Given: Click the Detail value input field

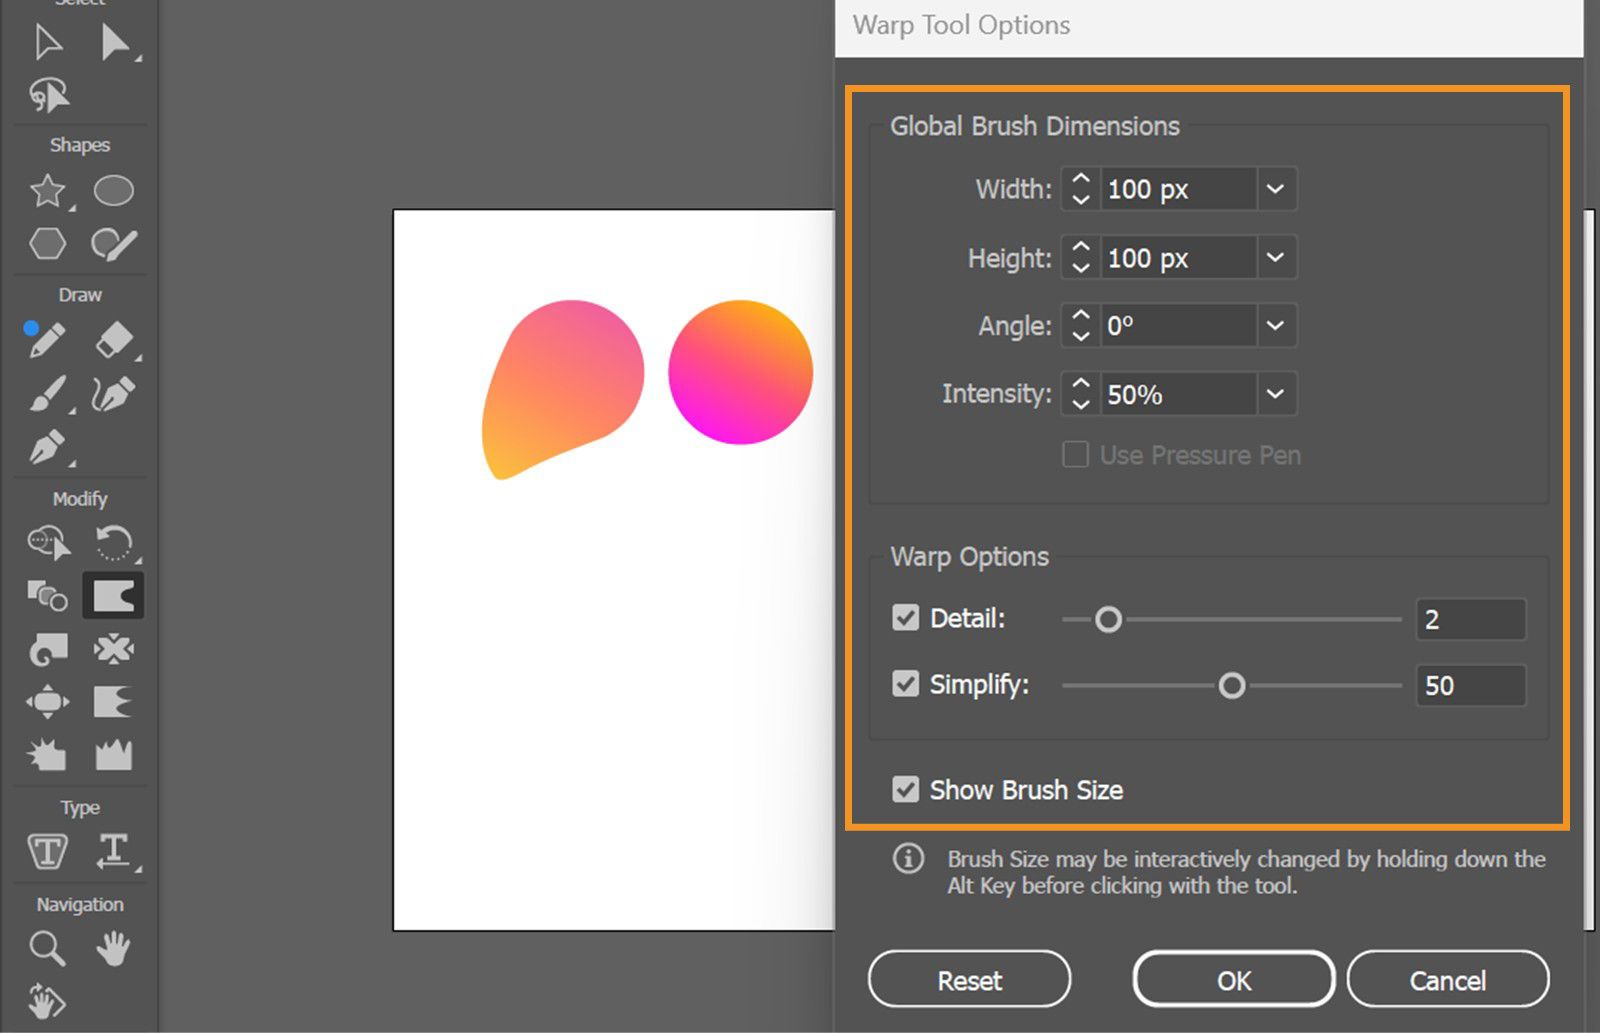Looking at the screenshot, I should point(1470,618).
